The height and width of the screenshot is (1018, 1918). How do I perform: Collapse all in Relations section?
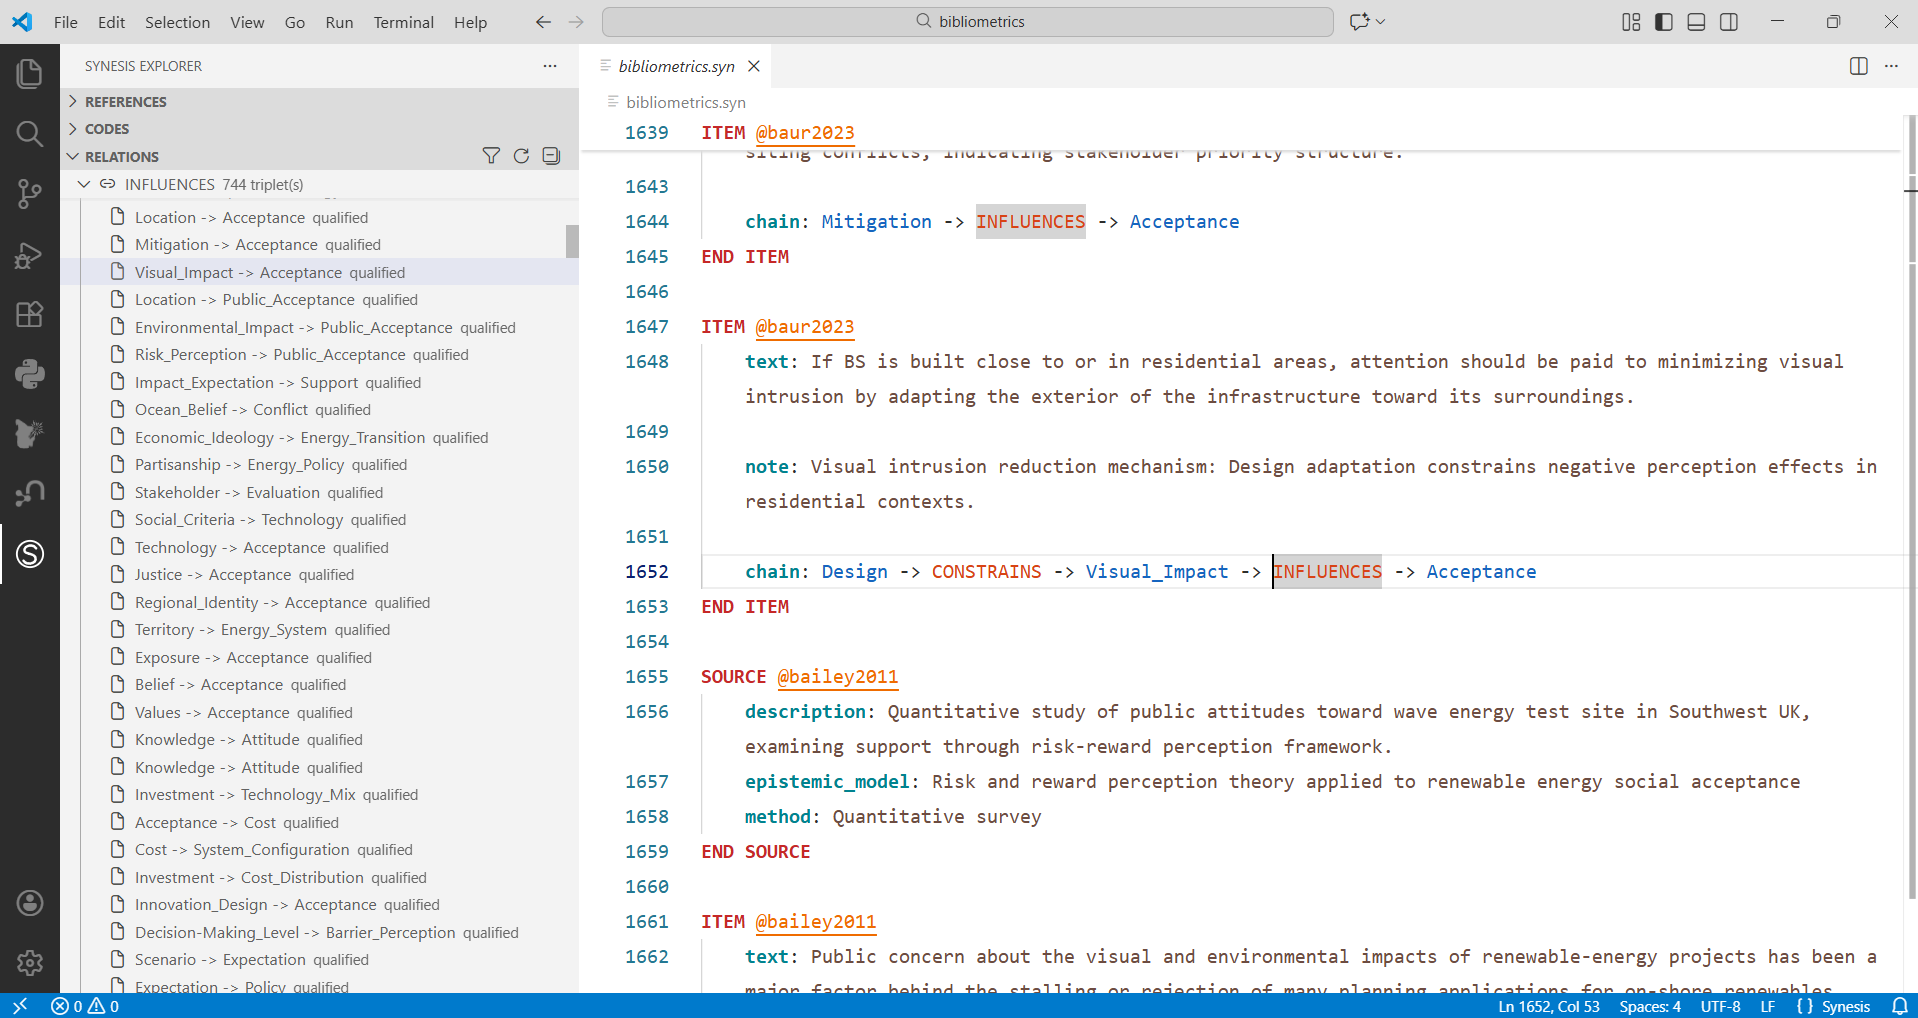[x=551, y=156]
